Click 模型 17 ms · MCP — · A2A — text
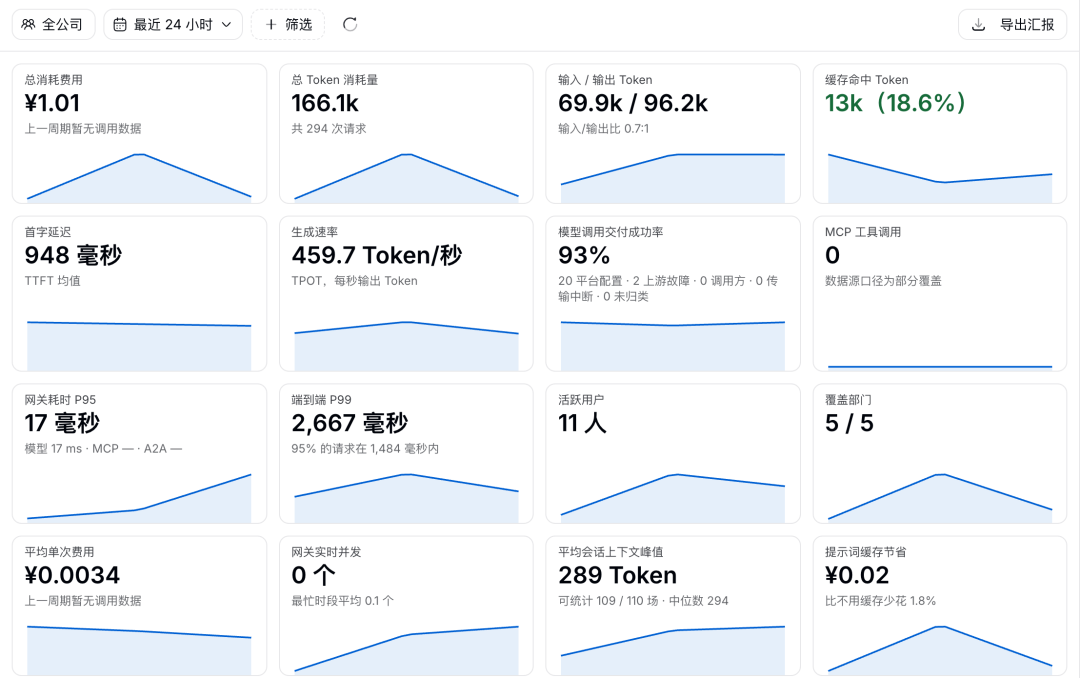Image resolution: width=1080 pixels, height=678 pixels. [103, 449]
